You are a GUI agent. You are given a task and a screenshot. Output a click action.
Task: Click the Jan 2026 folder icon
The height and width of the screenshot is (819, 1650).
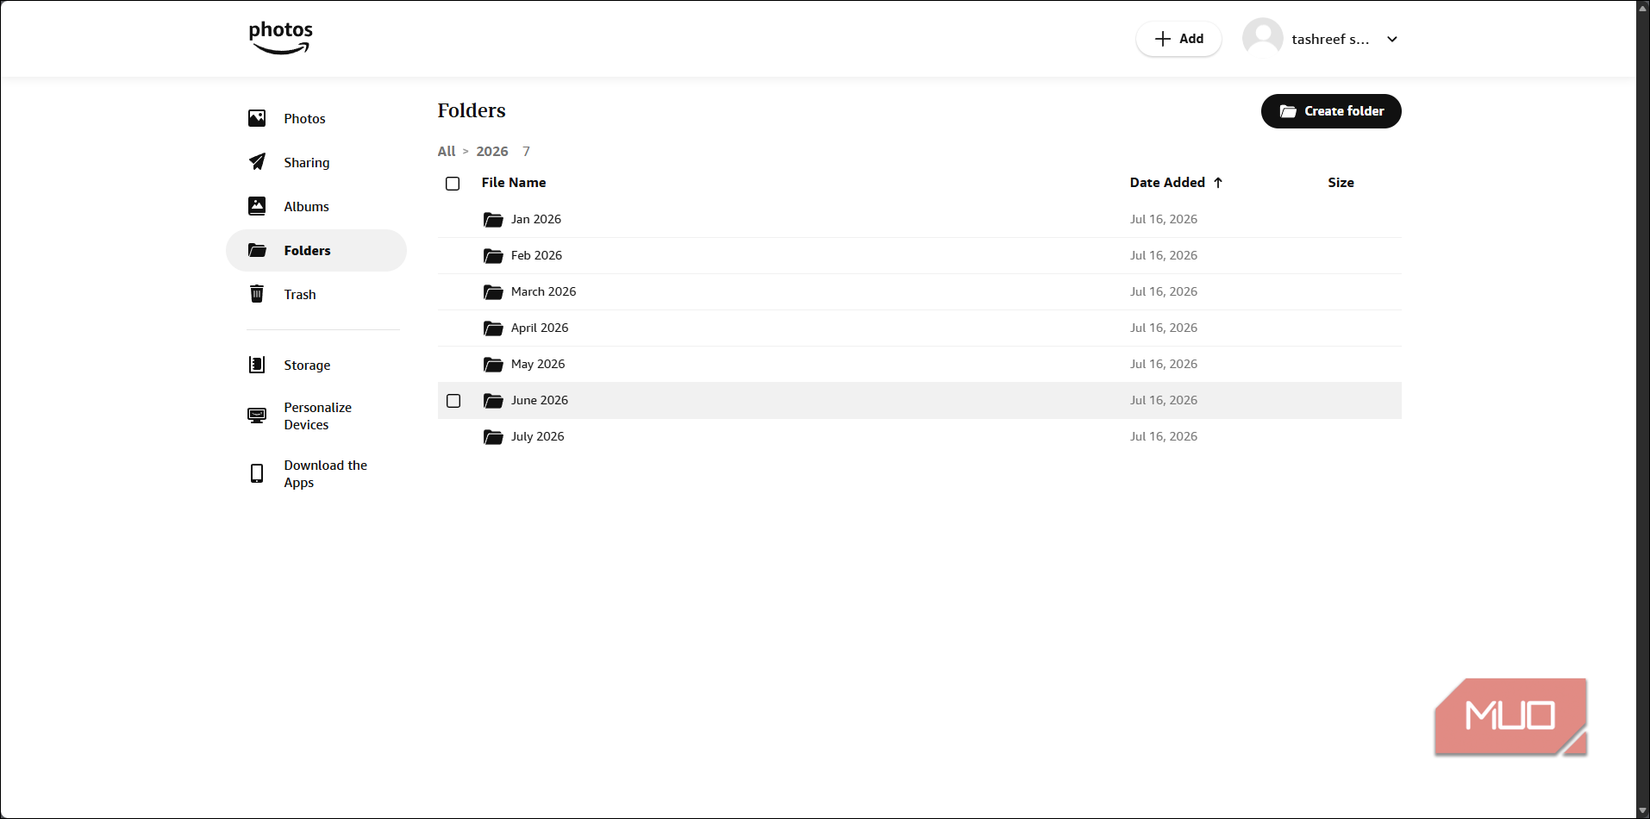[493, 219]
